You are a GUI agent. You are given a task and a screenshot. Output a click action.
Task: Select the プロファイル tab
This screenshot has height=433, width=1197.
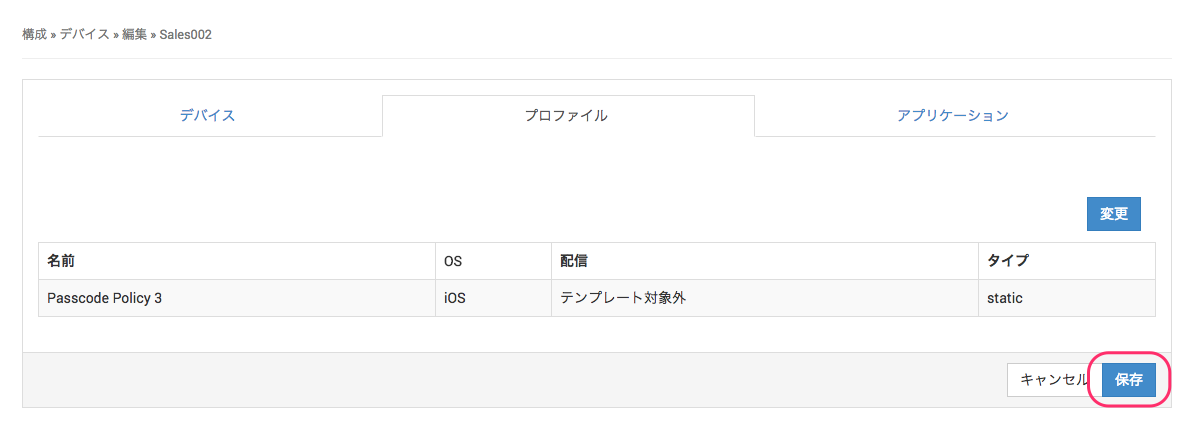567,116
